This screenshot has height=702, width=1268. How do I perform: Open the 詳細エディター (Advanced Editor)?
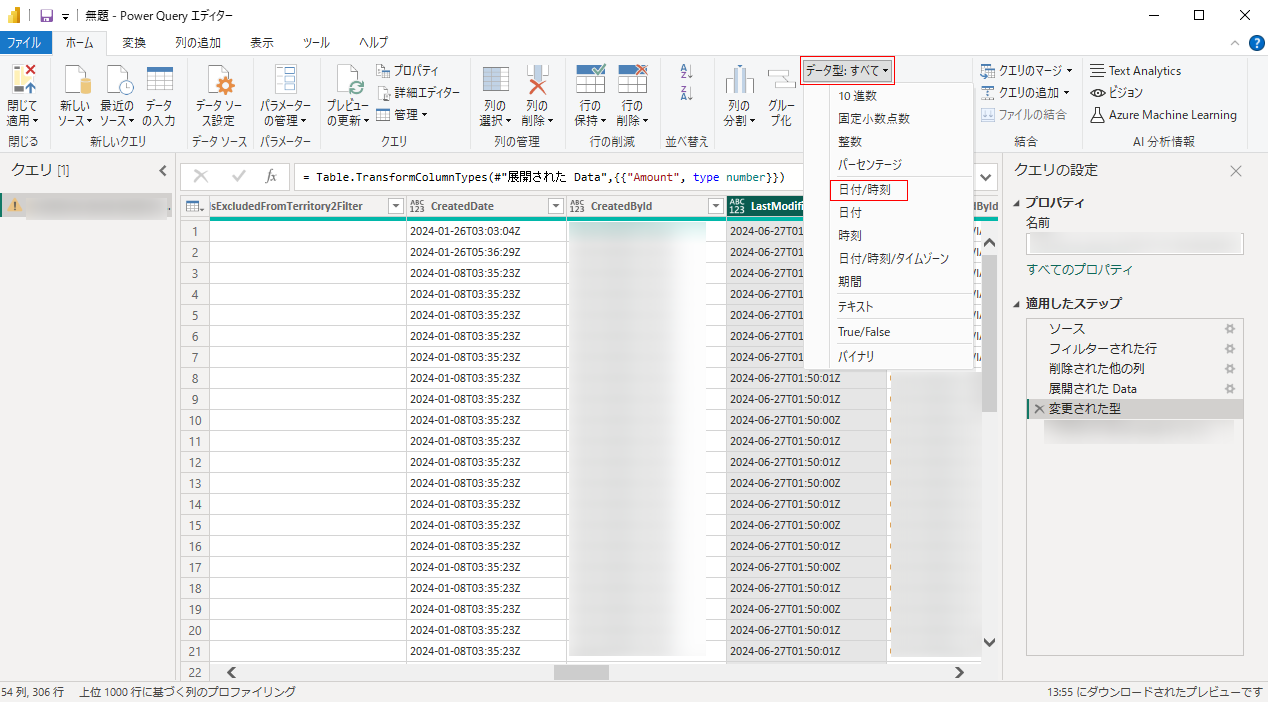(419, 92)
